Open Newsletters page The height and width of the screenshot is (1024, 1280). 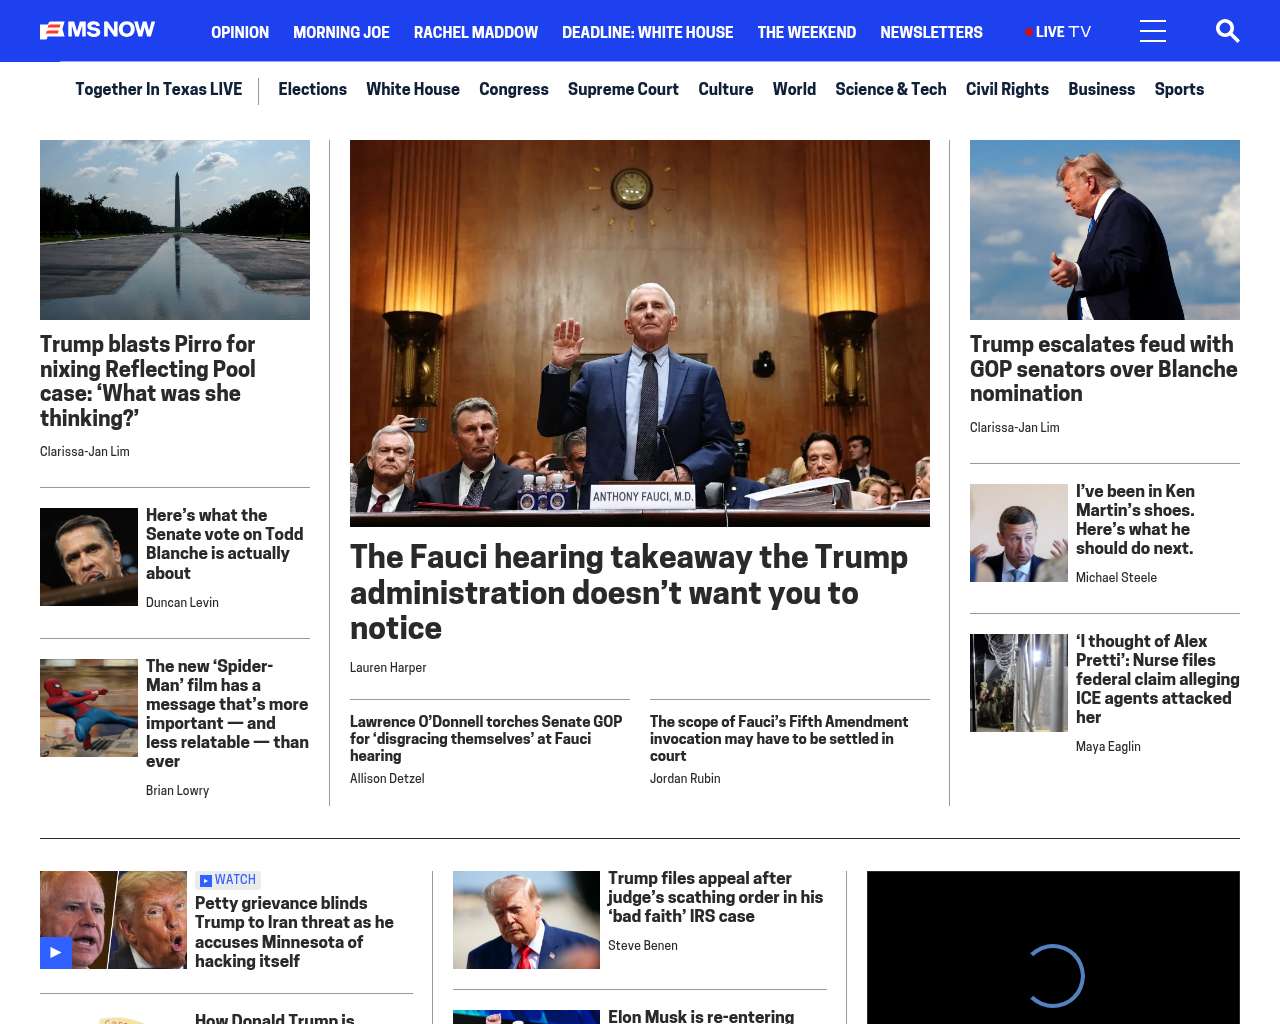[x=931, y=32]
